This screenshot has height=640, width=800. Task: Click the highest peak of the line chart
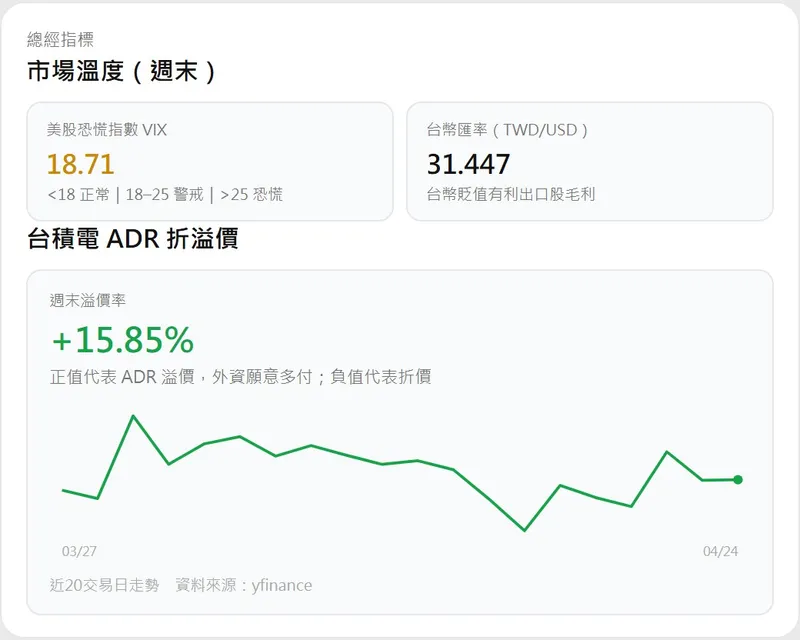pyautogui.click(x=133, y=416)
